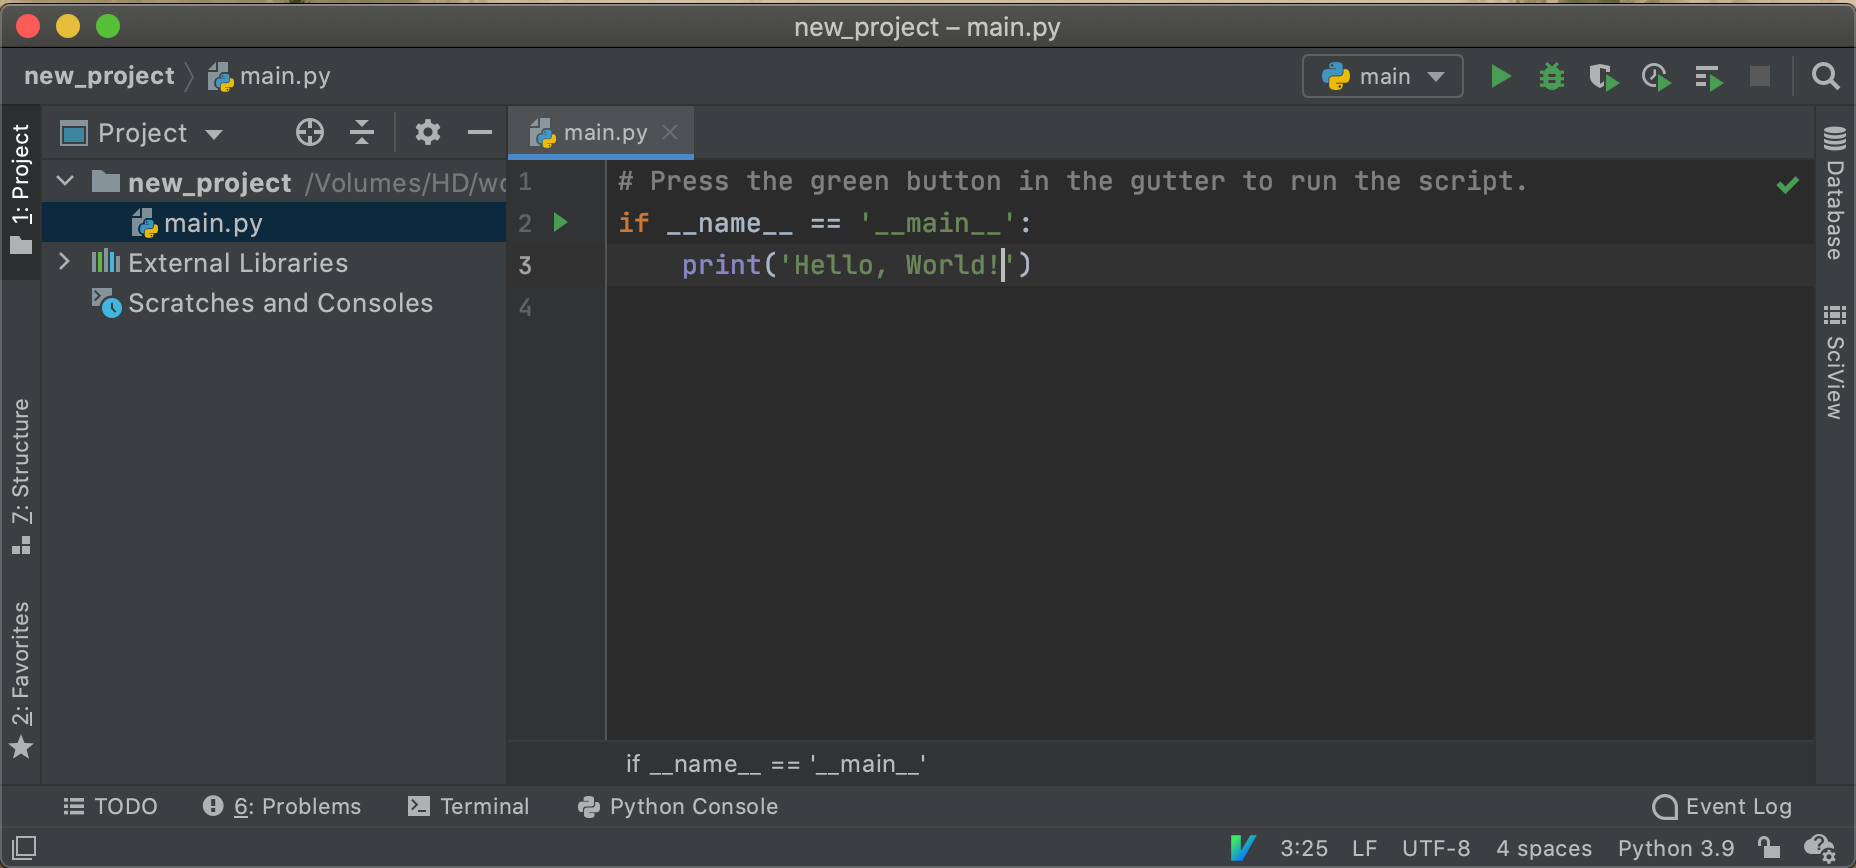Click the Python 3.9 interpreter selector
The height and width of the screenshot is (868, 1856).
click(x=1676, y=848)
